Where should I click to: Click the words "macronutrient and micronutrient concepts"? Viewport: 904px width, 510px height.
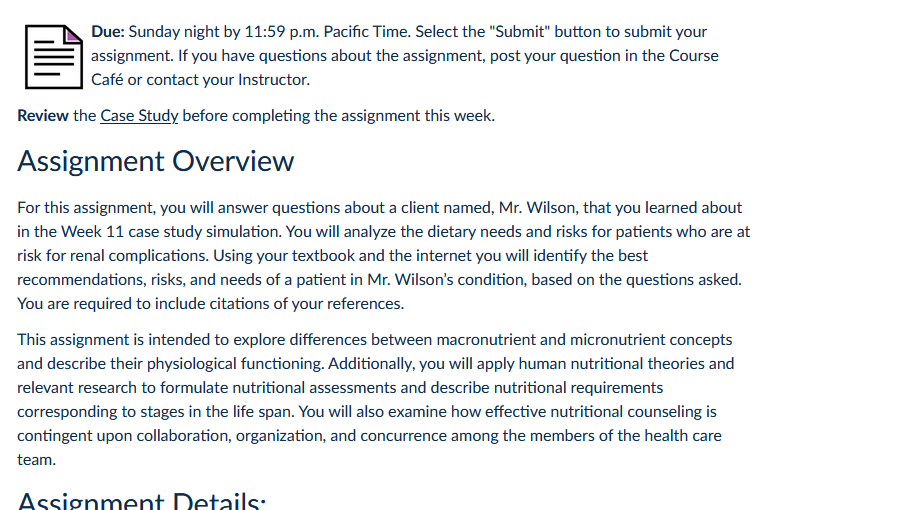[584, 339]
